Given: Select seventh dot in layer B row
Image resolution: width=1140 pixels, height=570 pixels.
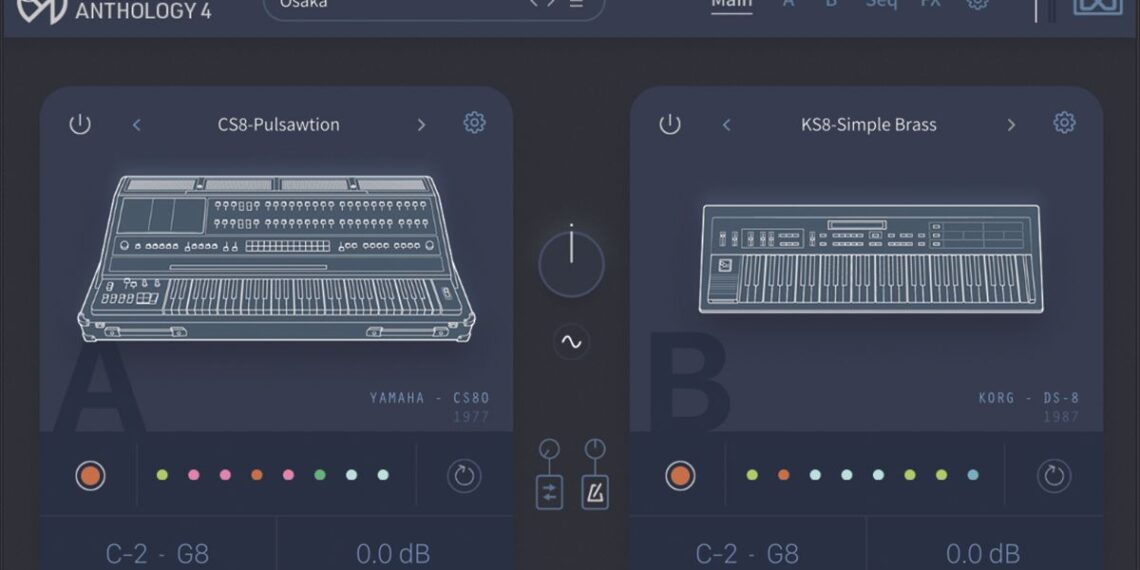Looking at the screenshot, I should click(x=942, y=475).
